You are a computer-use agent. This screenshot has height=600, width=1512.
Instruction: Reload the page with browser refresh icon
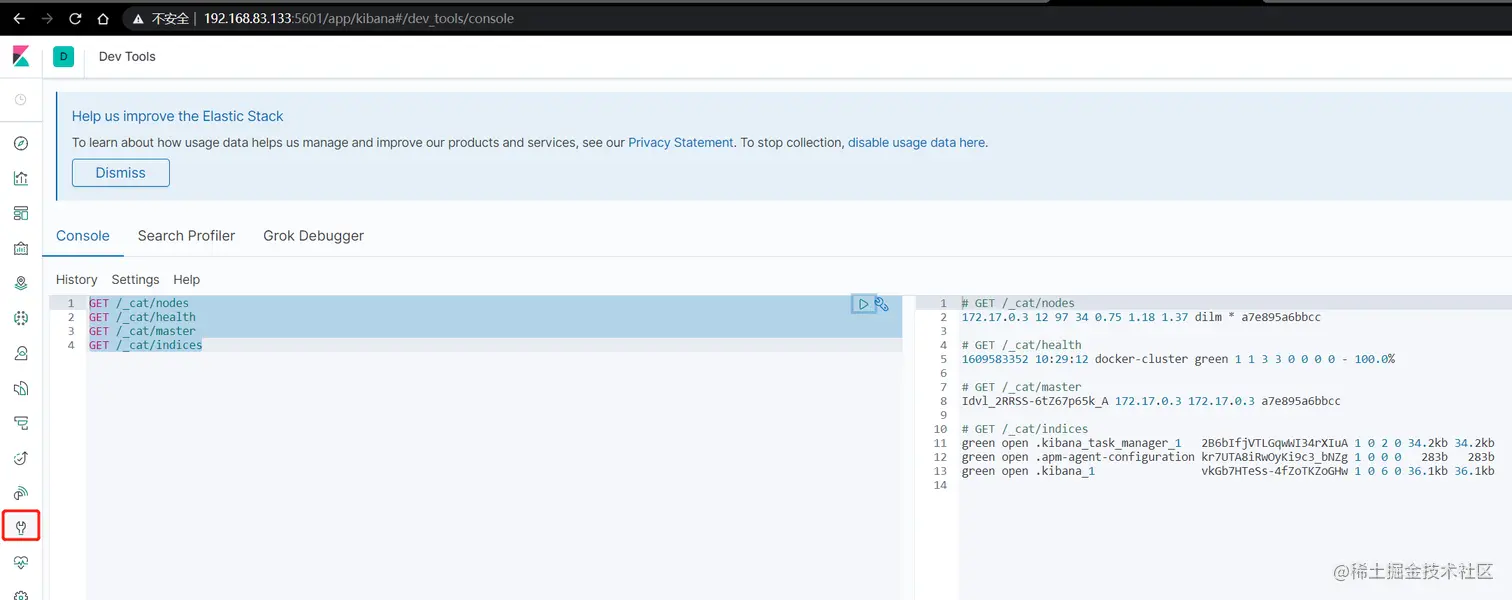pyautogui.click(x=75, y=18)
